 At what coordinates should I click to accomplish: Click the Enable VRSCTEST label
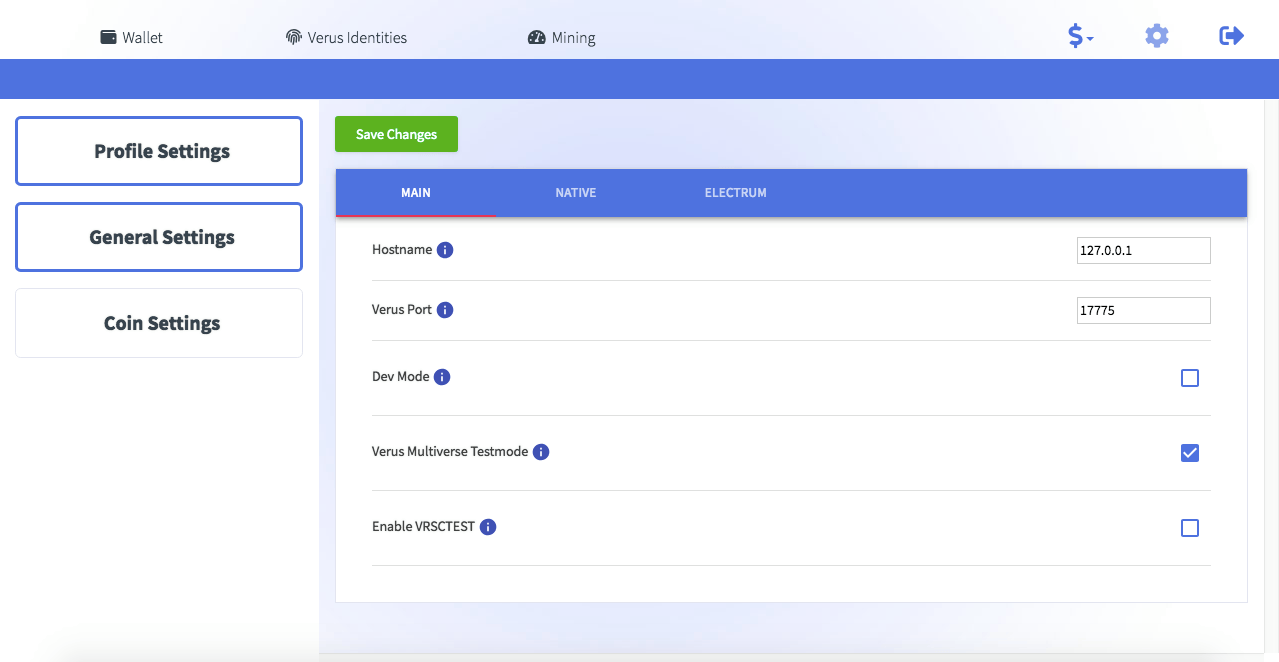pyautogui.click(x=423, y=527)
